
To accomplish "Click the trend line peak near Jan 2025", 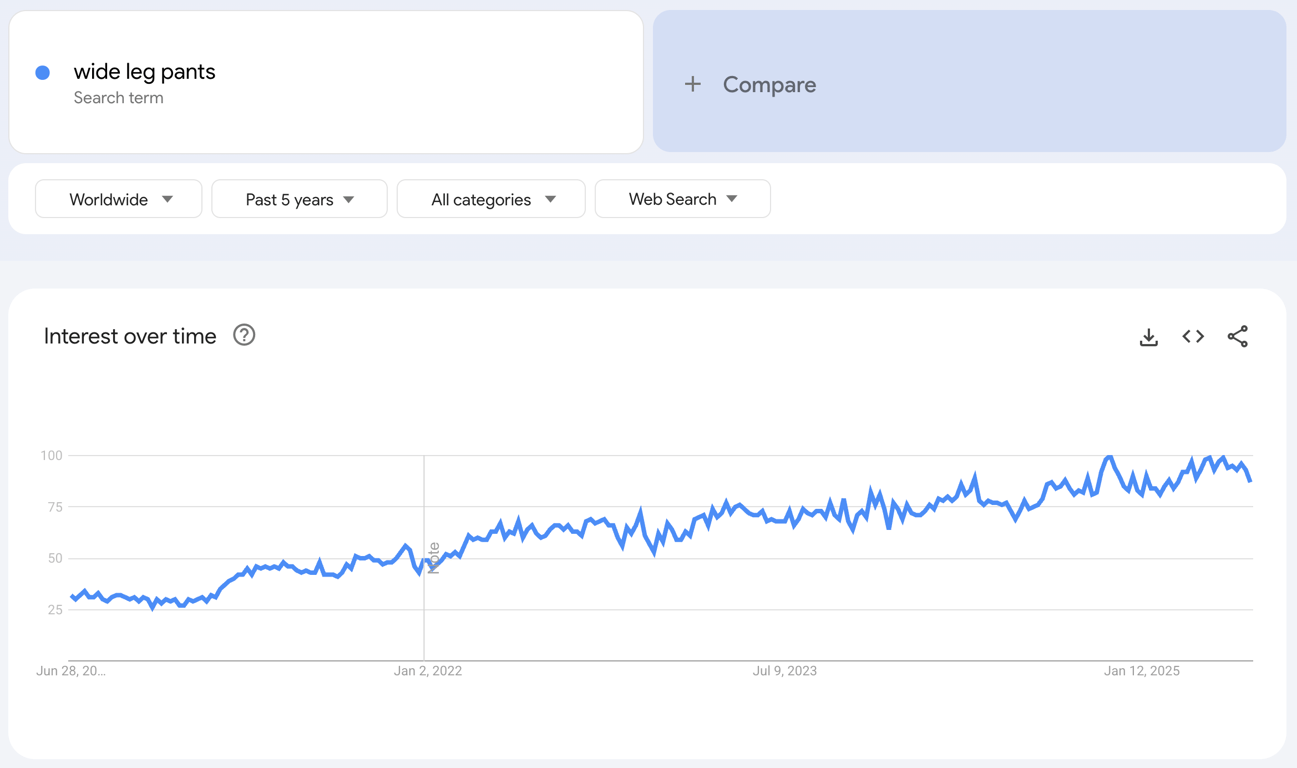I will point(1108,455).
